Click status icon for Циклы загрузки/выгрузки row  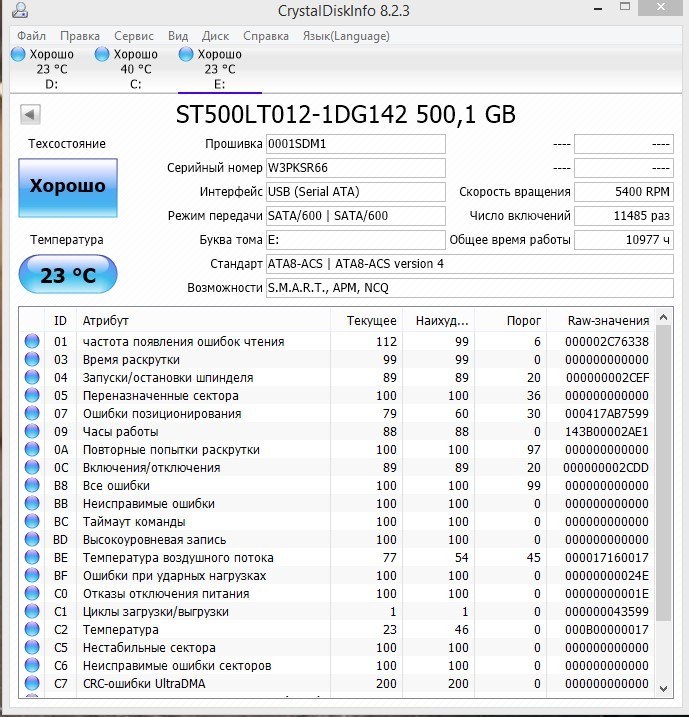(x=32, y=611)
